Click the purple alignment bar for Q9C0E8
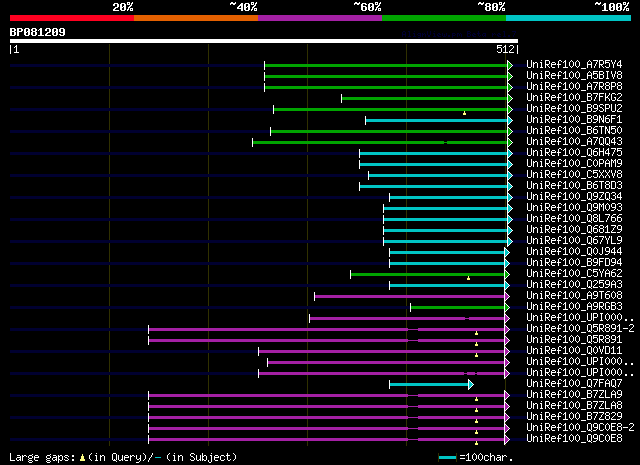The height and width of the screenshot is (465, 640). point(327,440)
